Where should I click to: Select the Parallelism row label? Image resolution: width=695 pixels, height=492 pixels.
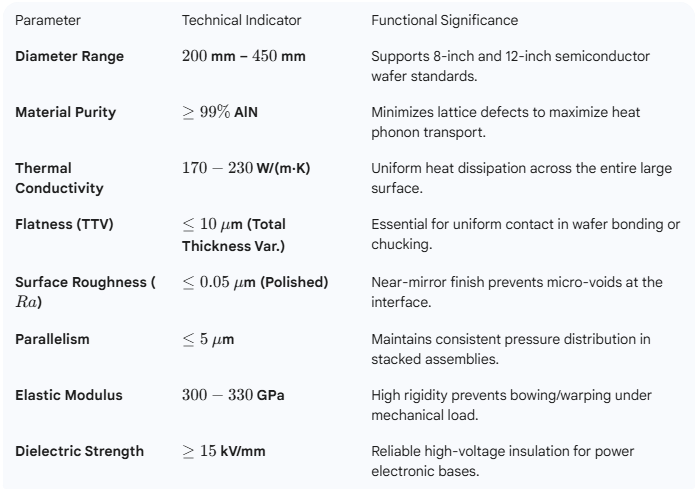52,339
